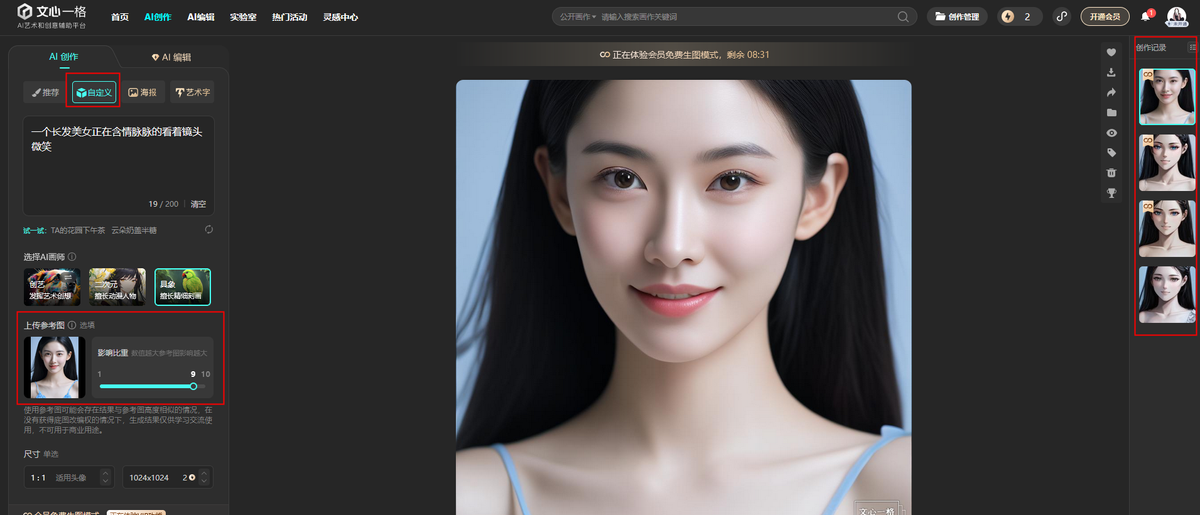This screenshot has height=515, width=1200.
Task: Open 热门活动 in top navigation
Action: pos(290,17)
